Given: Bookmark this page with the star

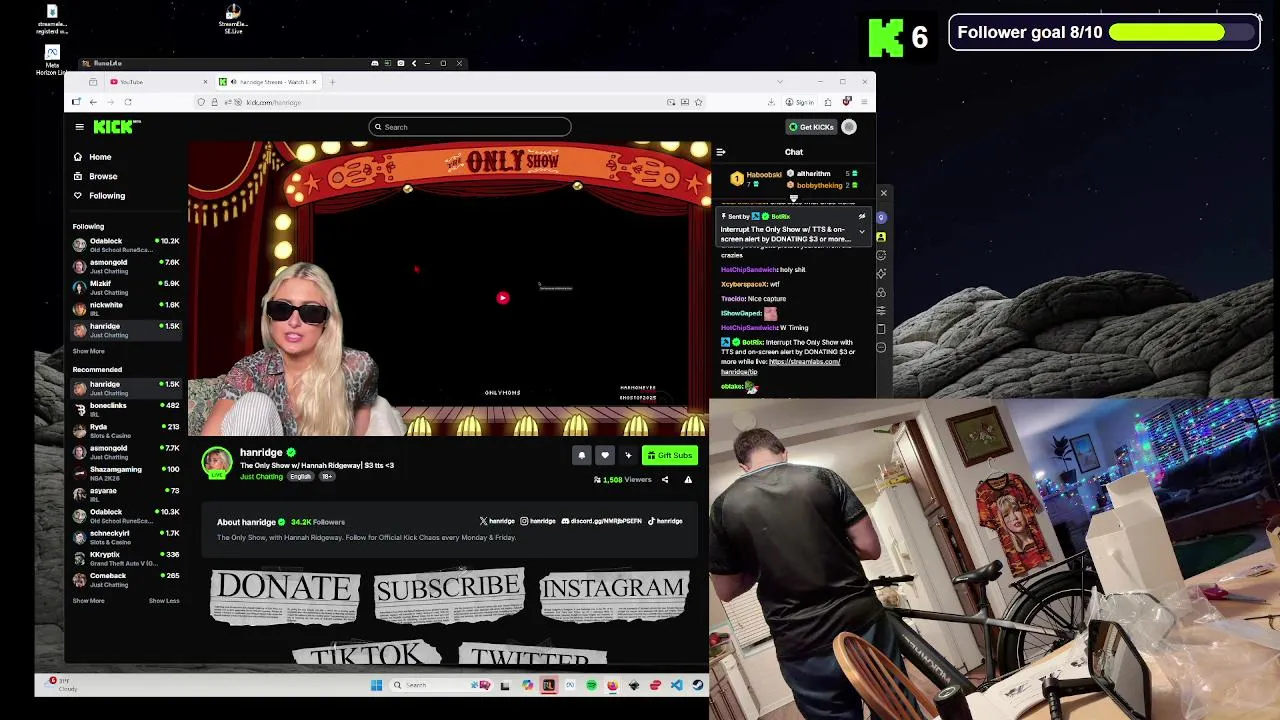Looking at the screenshot, I should click(x=698, y=102).
